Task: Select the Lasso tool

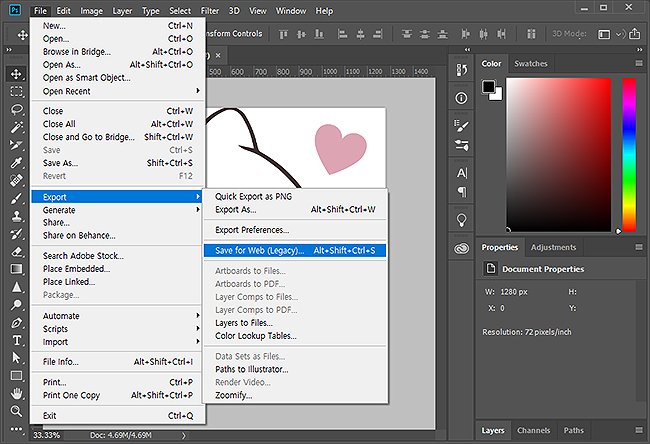Action: pyautogui.click(x=16, y=109)
